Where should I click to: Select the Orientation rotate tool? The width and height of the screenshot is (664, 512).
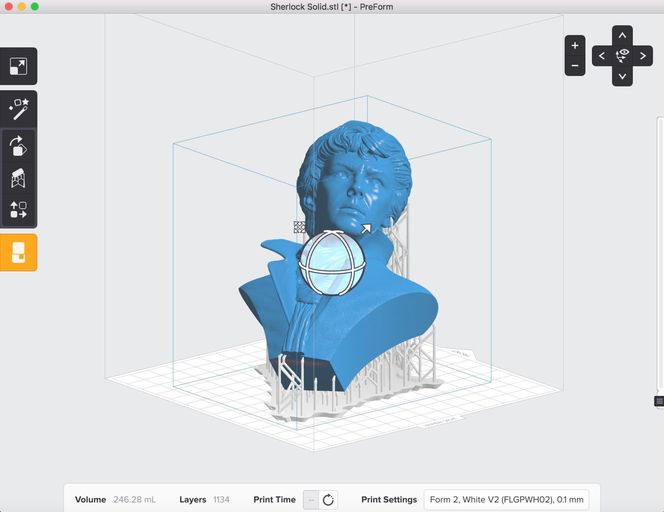18,147
